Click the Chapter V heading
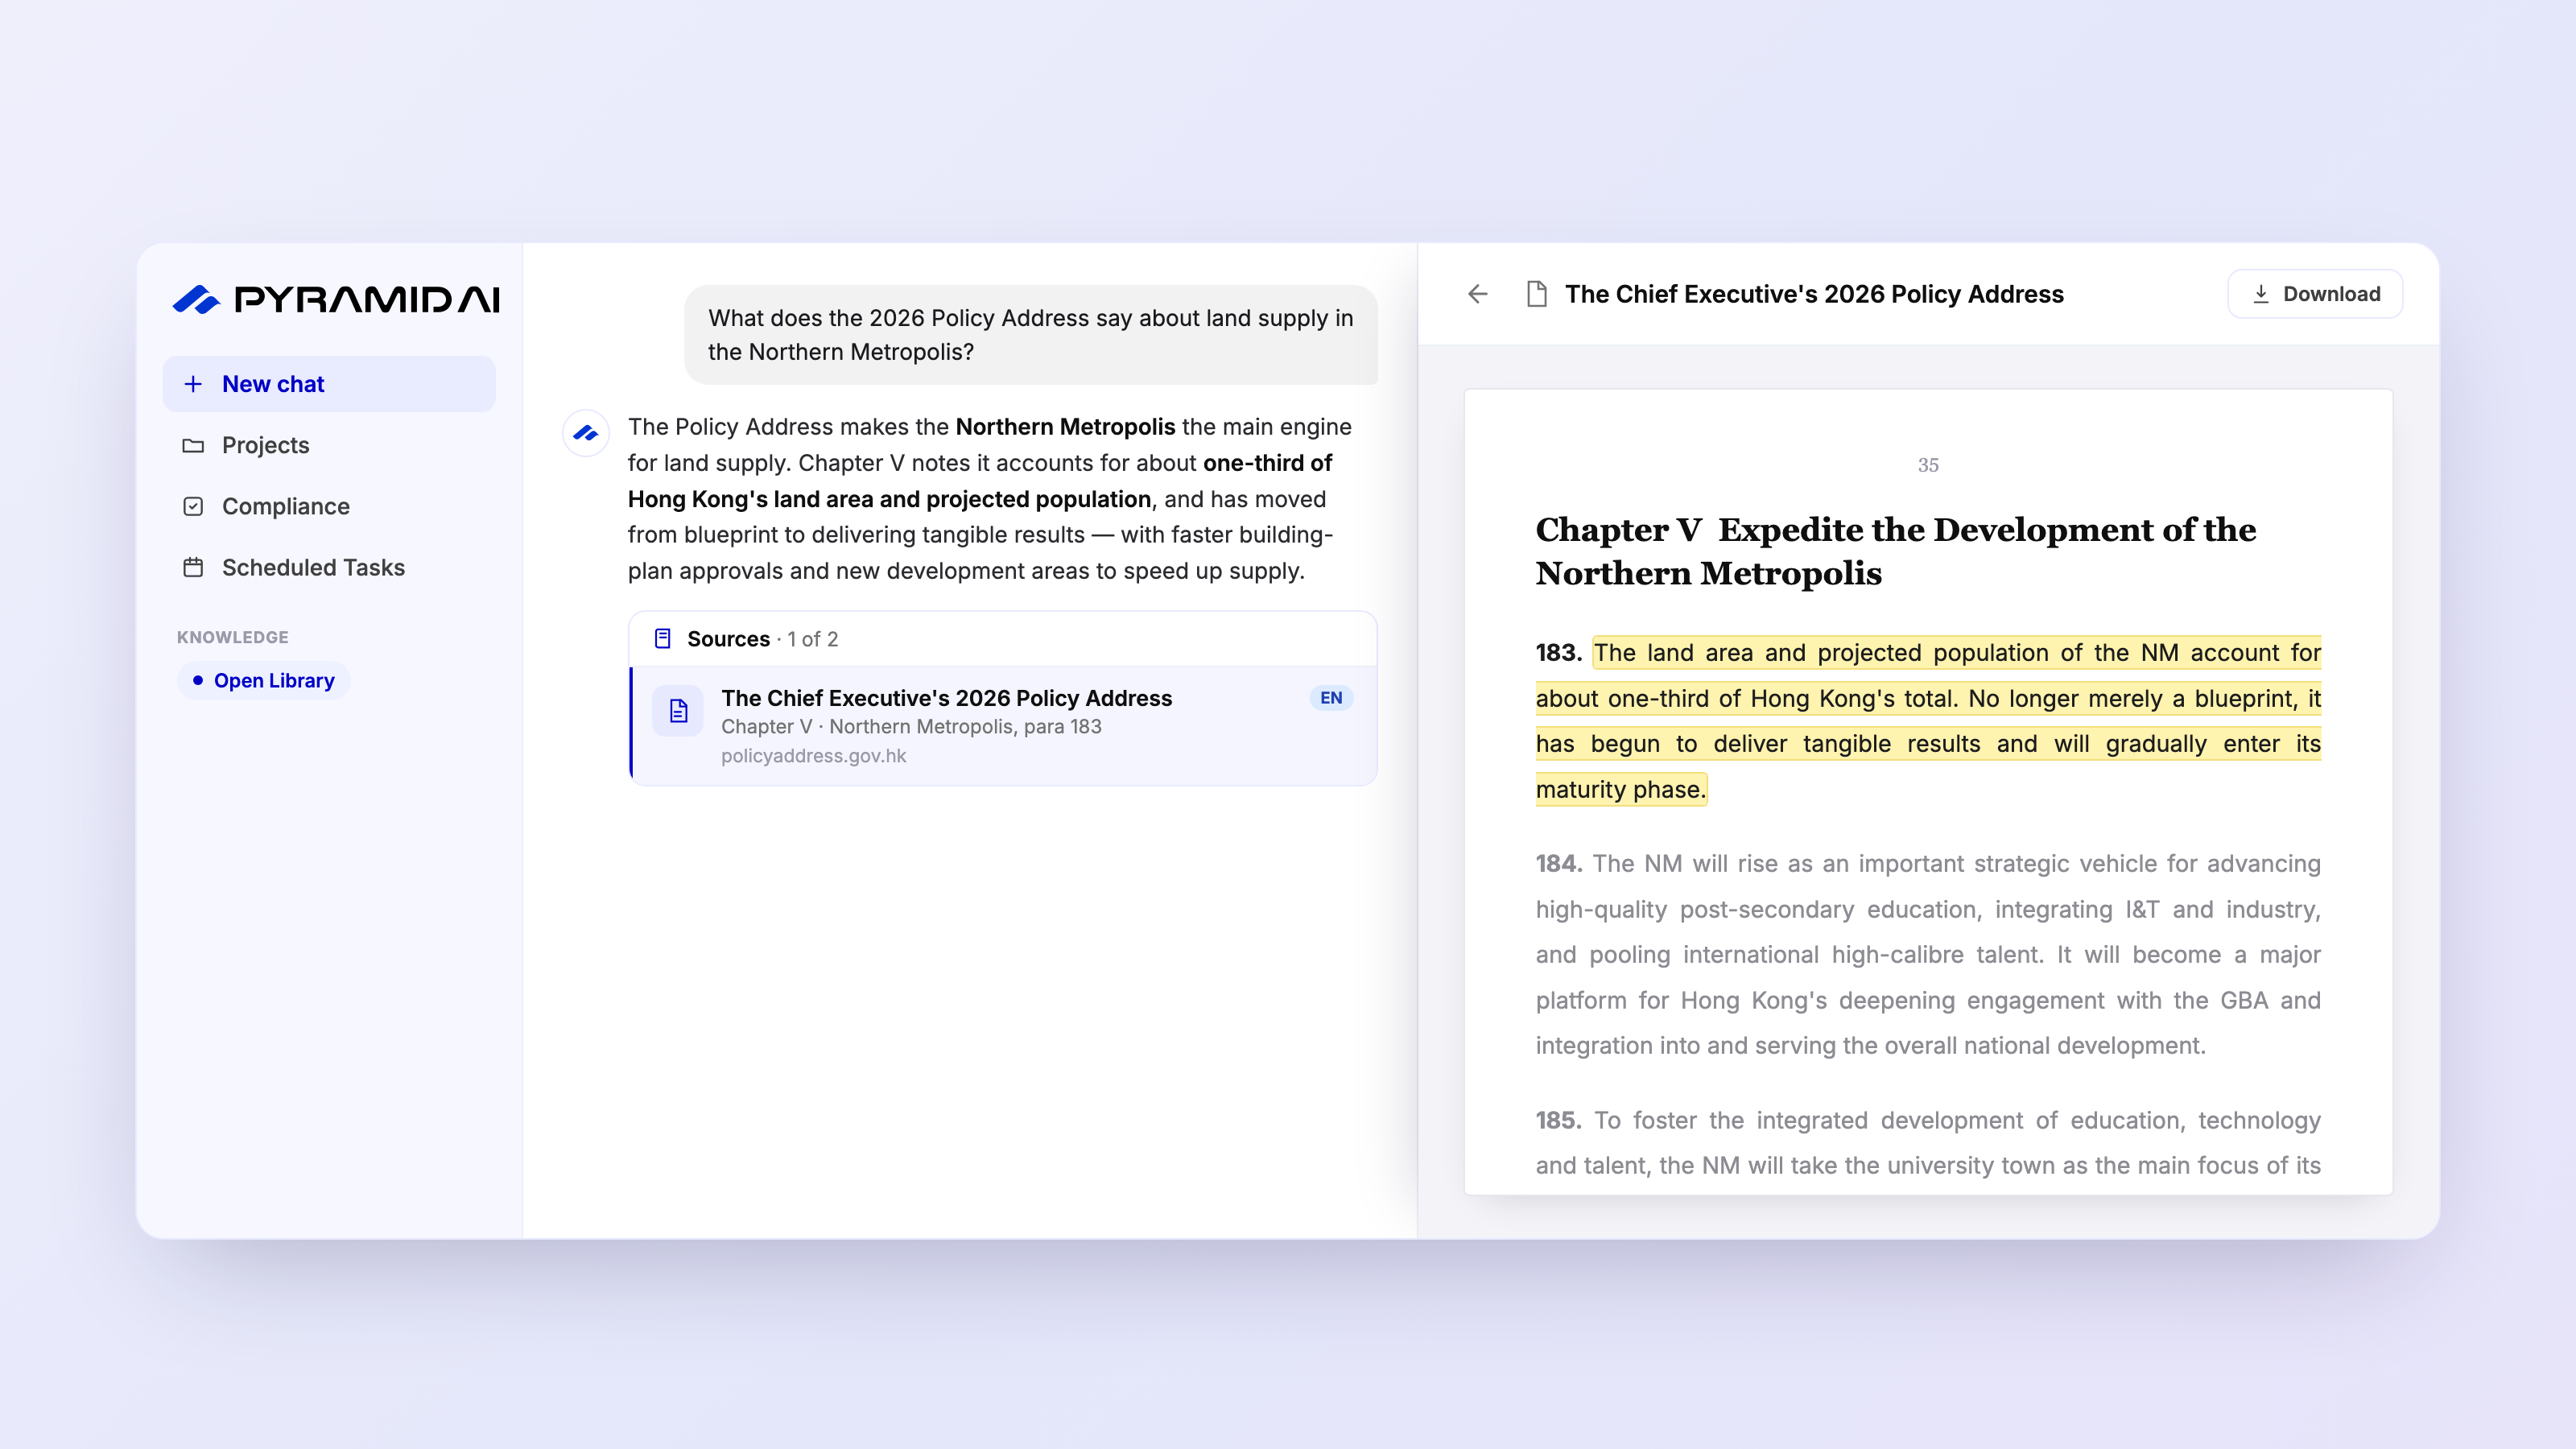Image resolution: width=2576 pixels, height=1449 pixels. tap(1896, 551)
